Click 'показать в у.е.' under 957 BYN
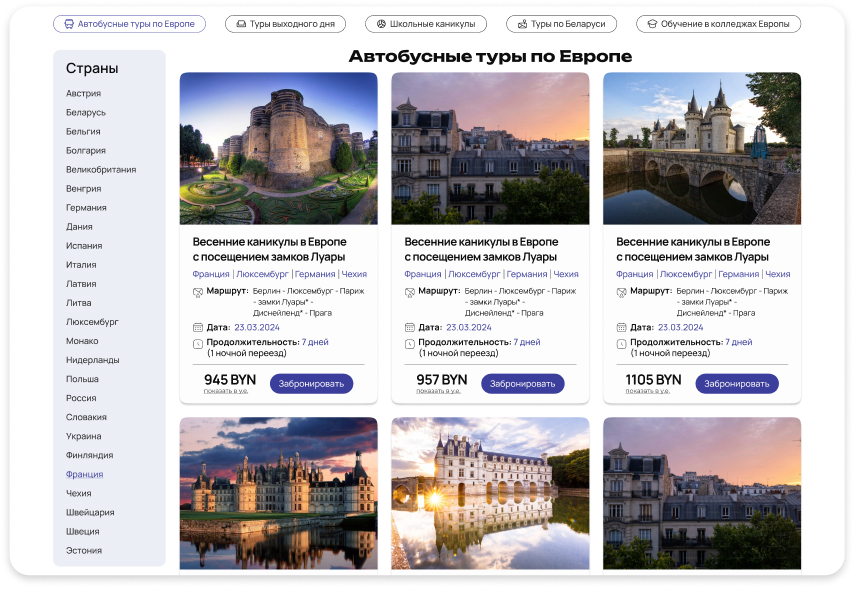 tap(438, 391)
